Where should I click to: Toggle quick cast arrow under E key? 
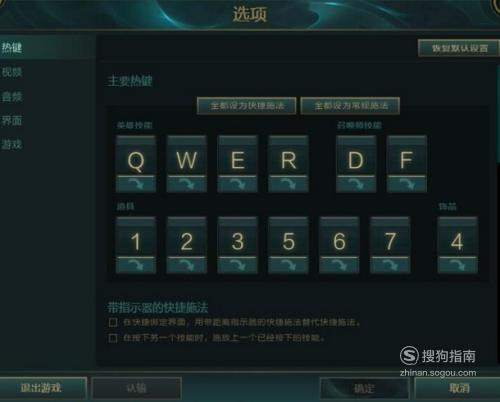(237, 184)
